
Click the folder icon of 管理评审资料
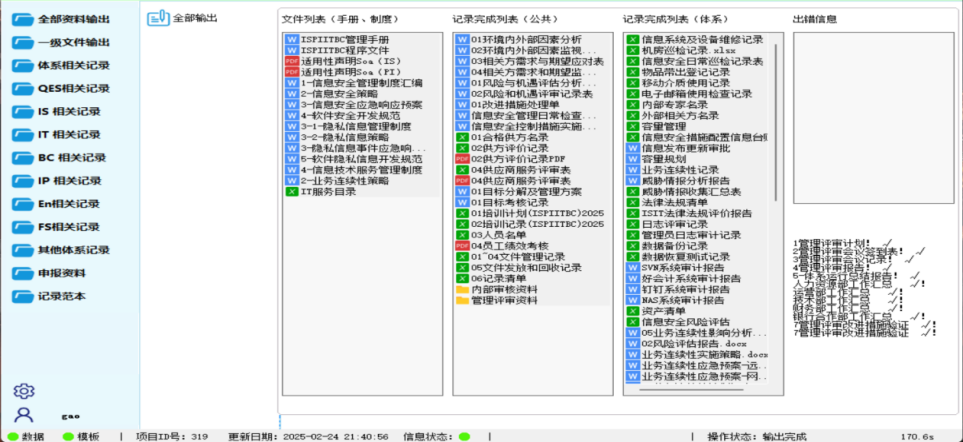pyautogui.click(x=462, y=301)
